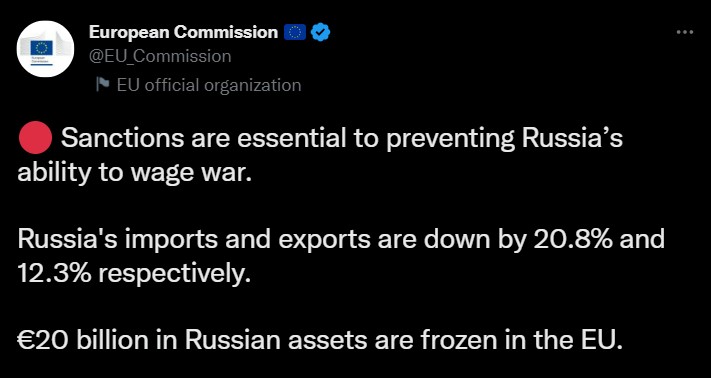Open the @EU_Commission handle link
This screenshot has width=711, height=378.
(x=160, y=56)
